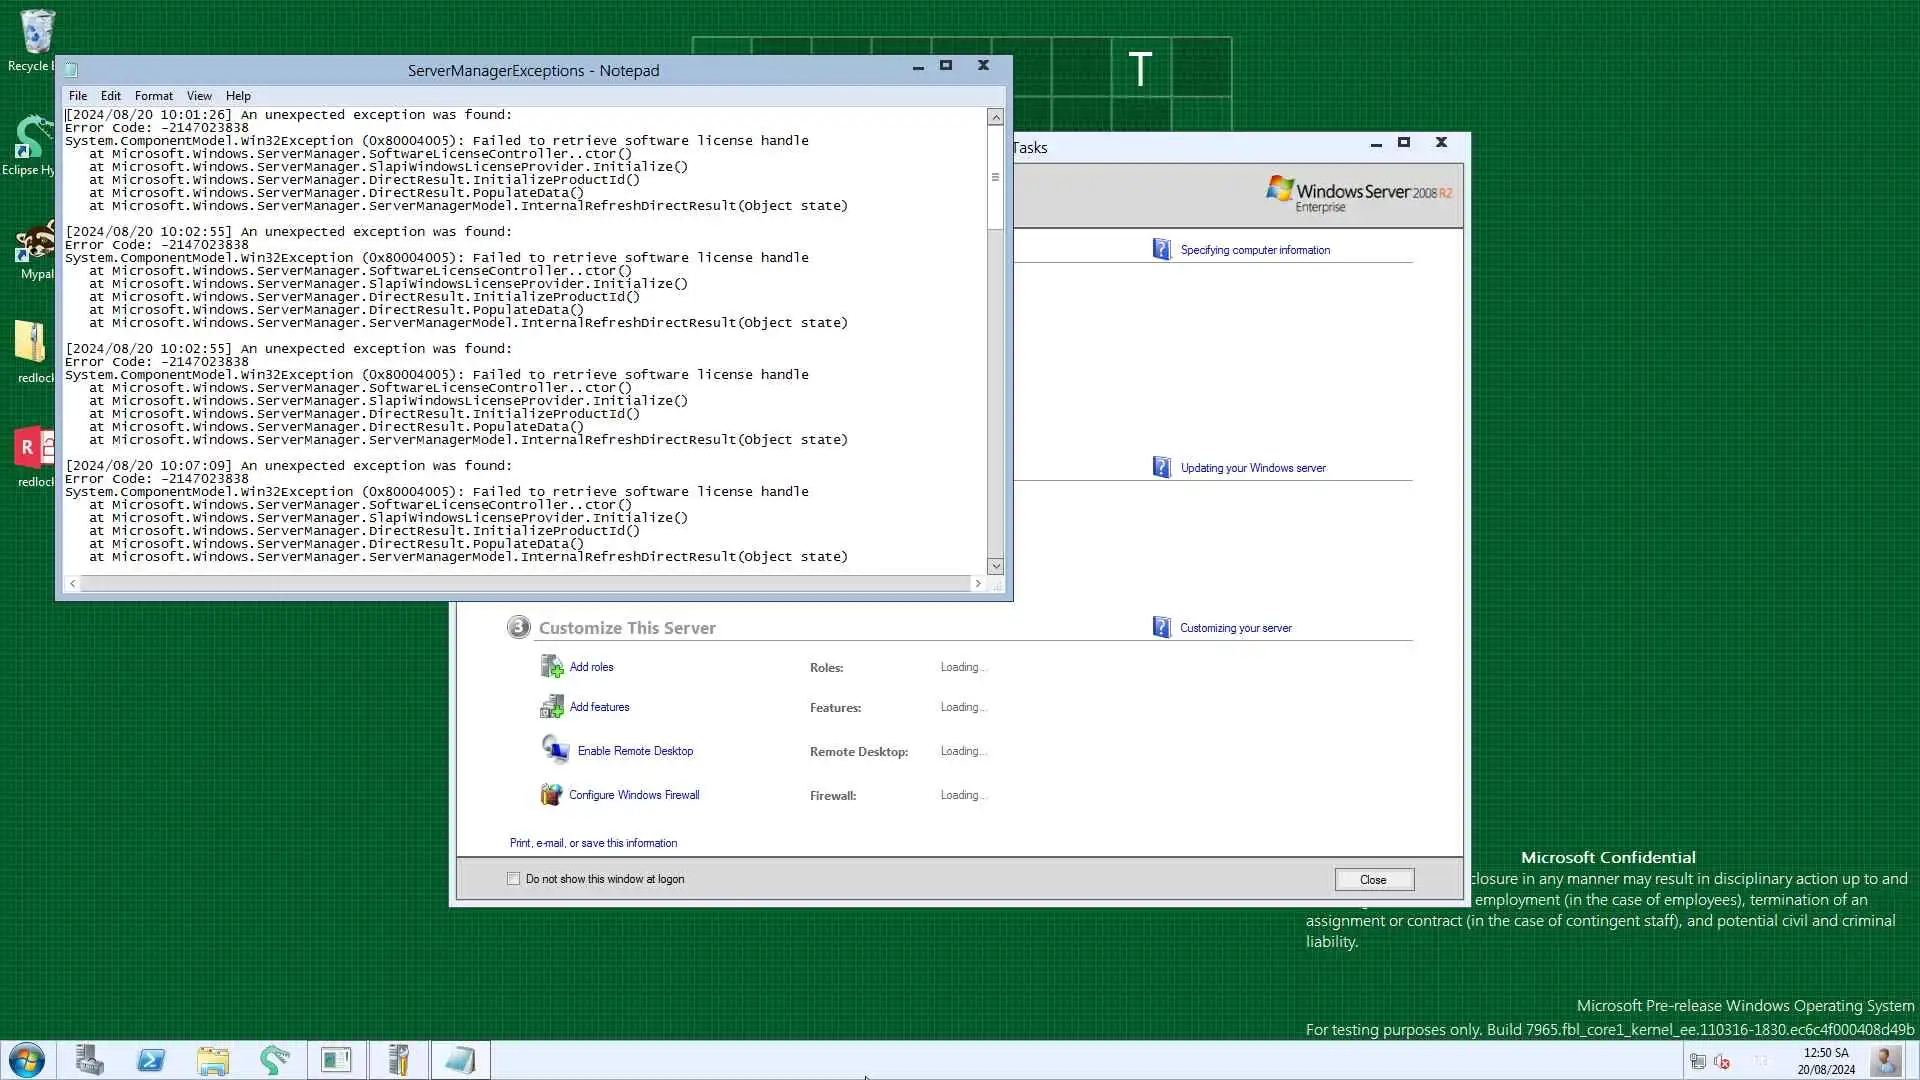
Task: Click the Configure Windows Firewall icon
Action: pos(551,795)
